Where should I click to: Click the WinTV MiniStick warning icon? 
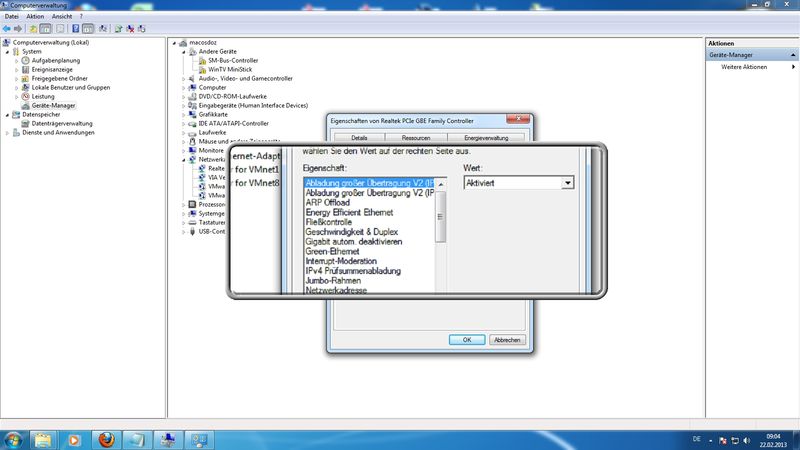[202, 69]
